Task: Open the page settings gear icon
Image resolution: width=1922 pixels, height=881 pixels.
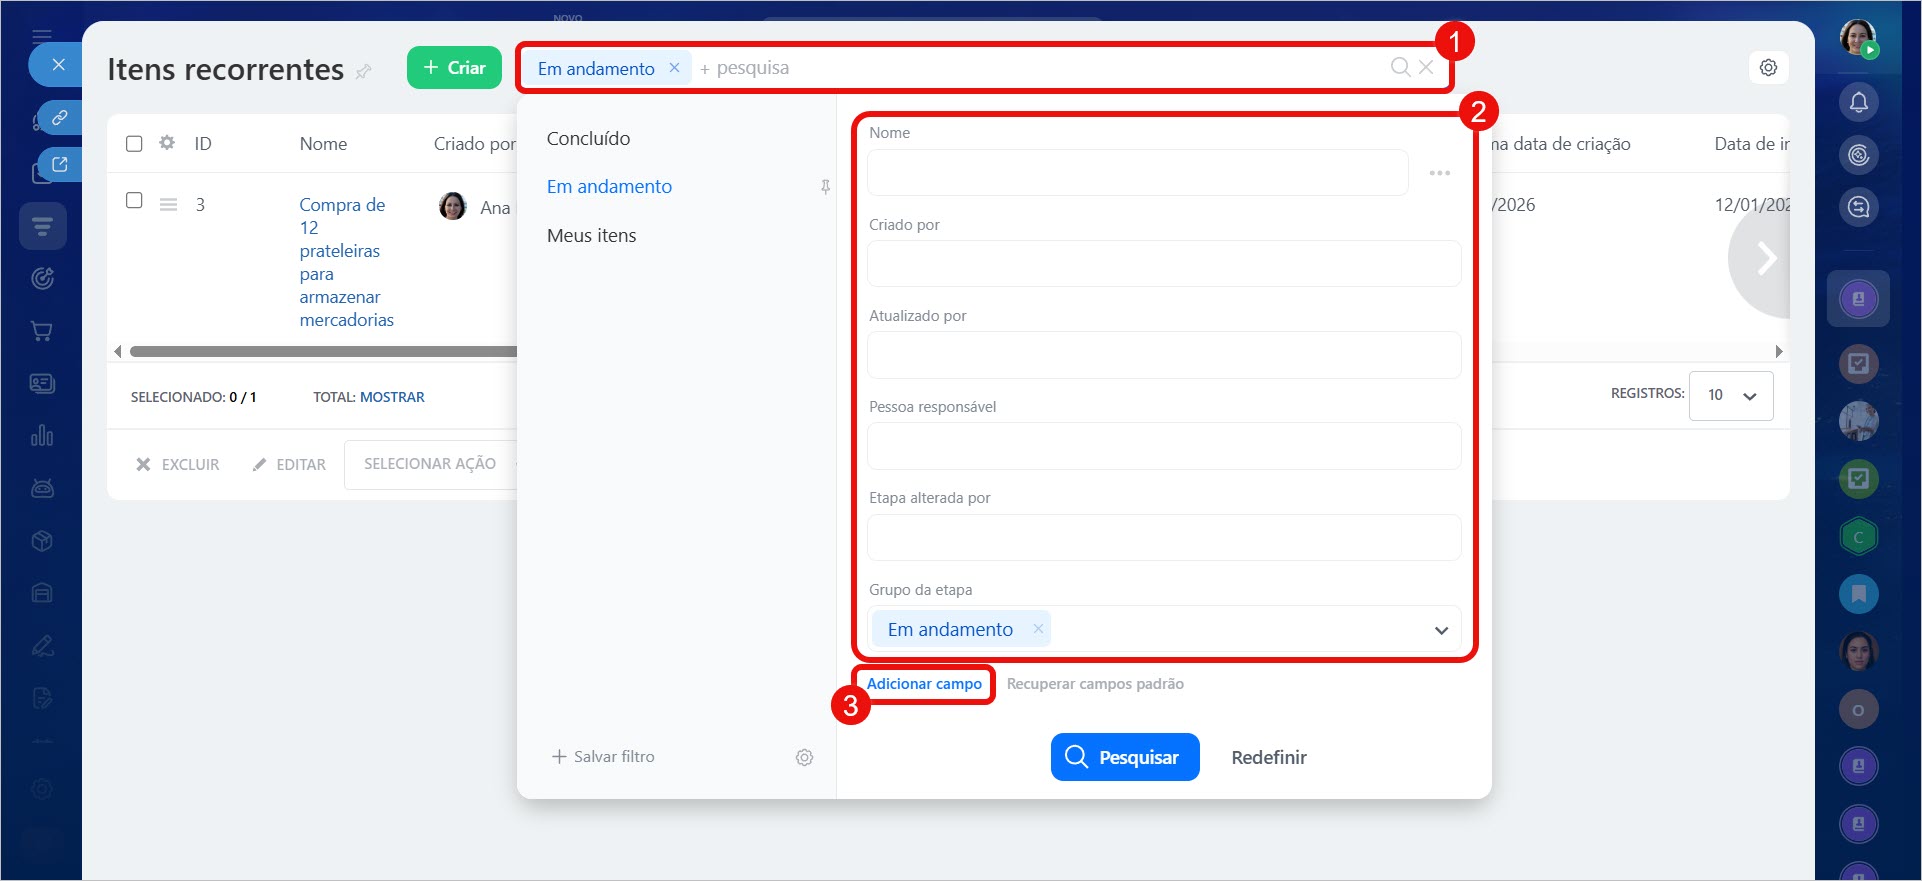Action: (1768, 68)
